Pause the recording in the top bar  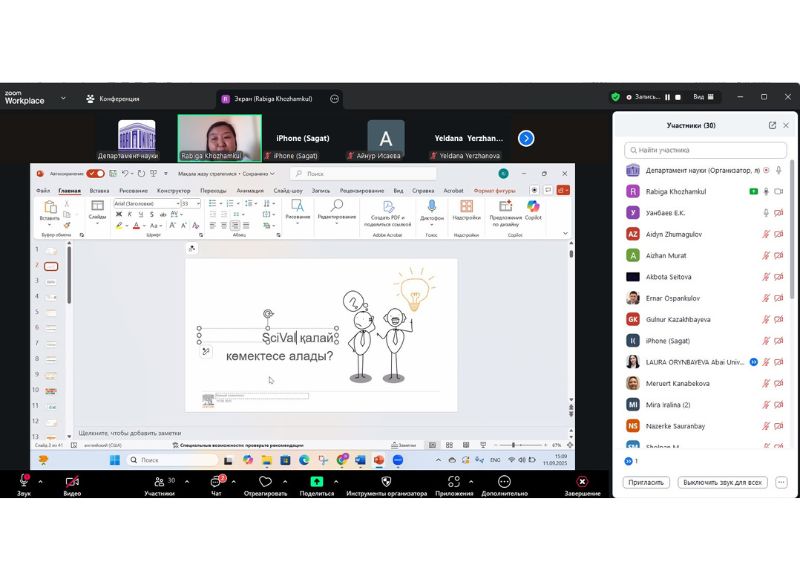668,97
